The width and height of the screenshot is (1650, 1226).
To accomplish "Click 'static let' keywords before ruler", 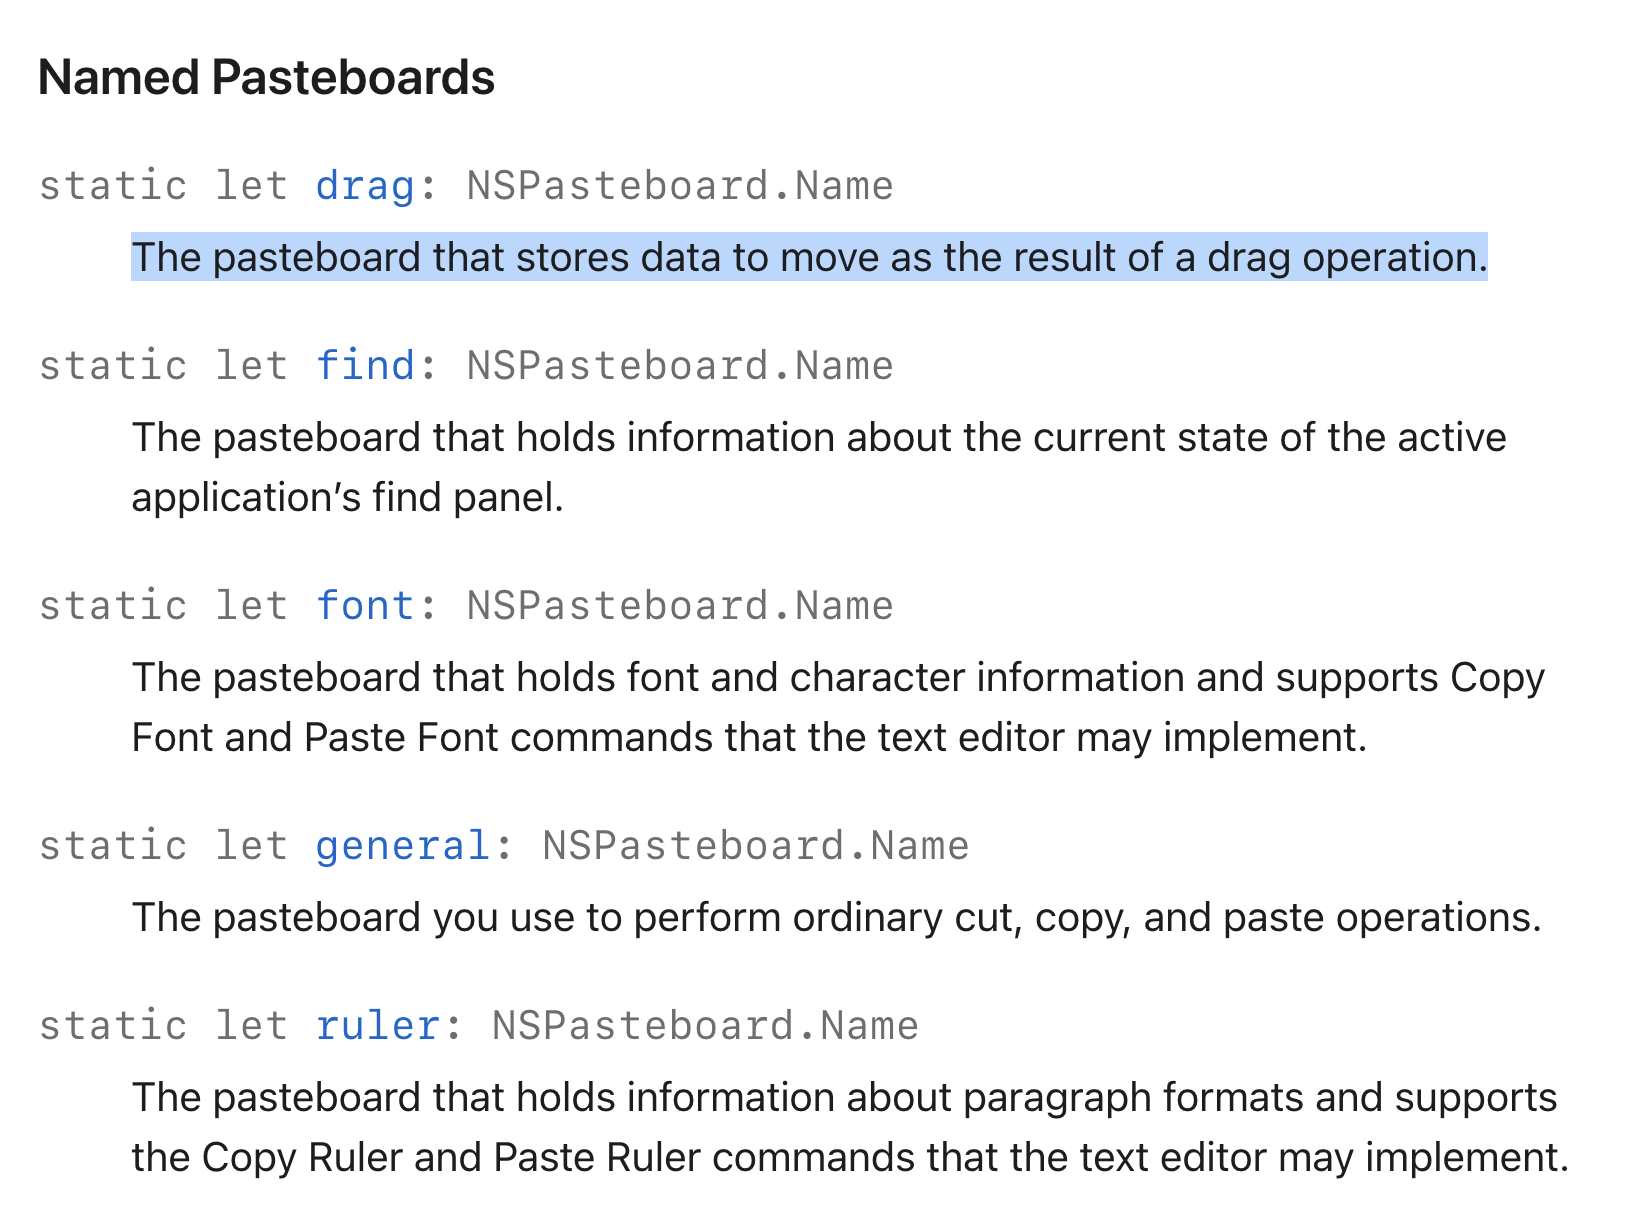I will [x=164, y=1026].
